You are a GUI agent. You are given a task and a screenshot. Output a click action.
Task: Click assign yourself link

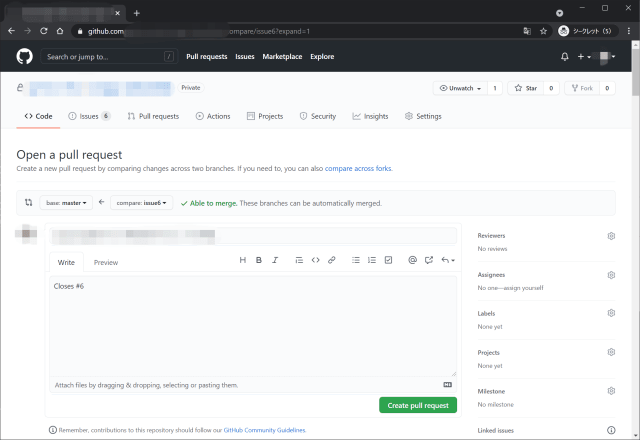tap(523, 288)
